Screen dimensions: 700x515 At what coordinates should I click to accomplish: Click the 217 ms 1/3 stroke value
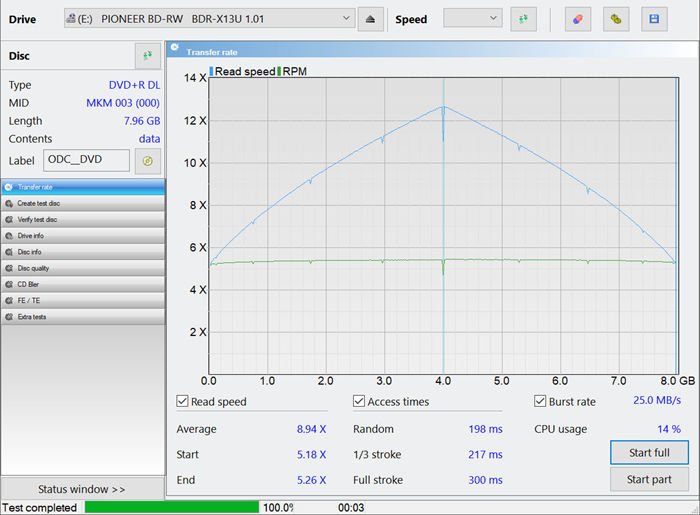485,454
